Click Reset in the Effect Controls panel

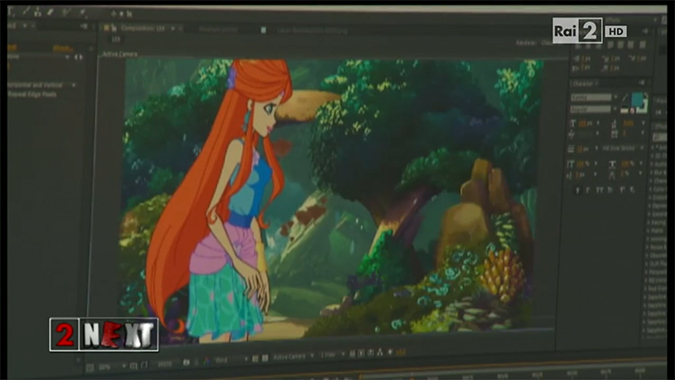12,47
